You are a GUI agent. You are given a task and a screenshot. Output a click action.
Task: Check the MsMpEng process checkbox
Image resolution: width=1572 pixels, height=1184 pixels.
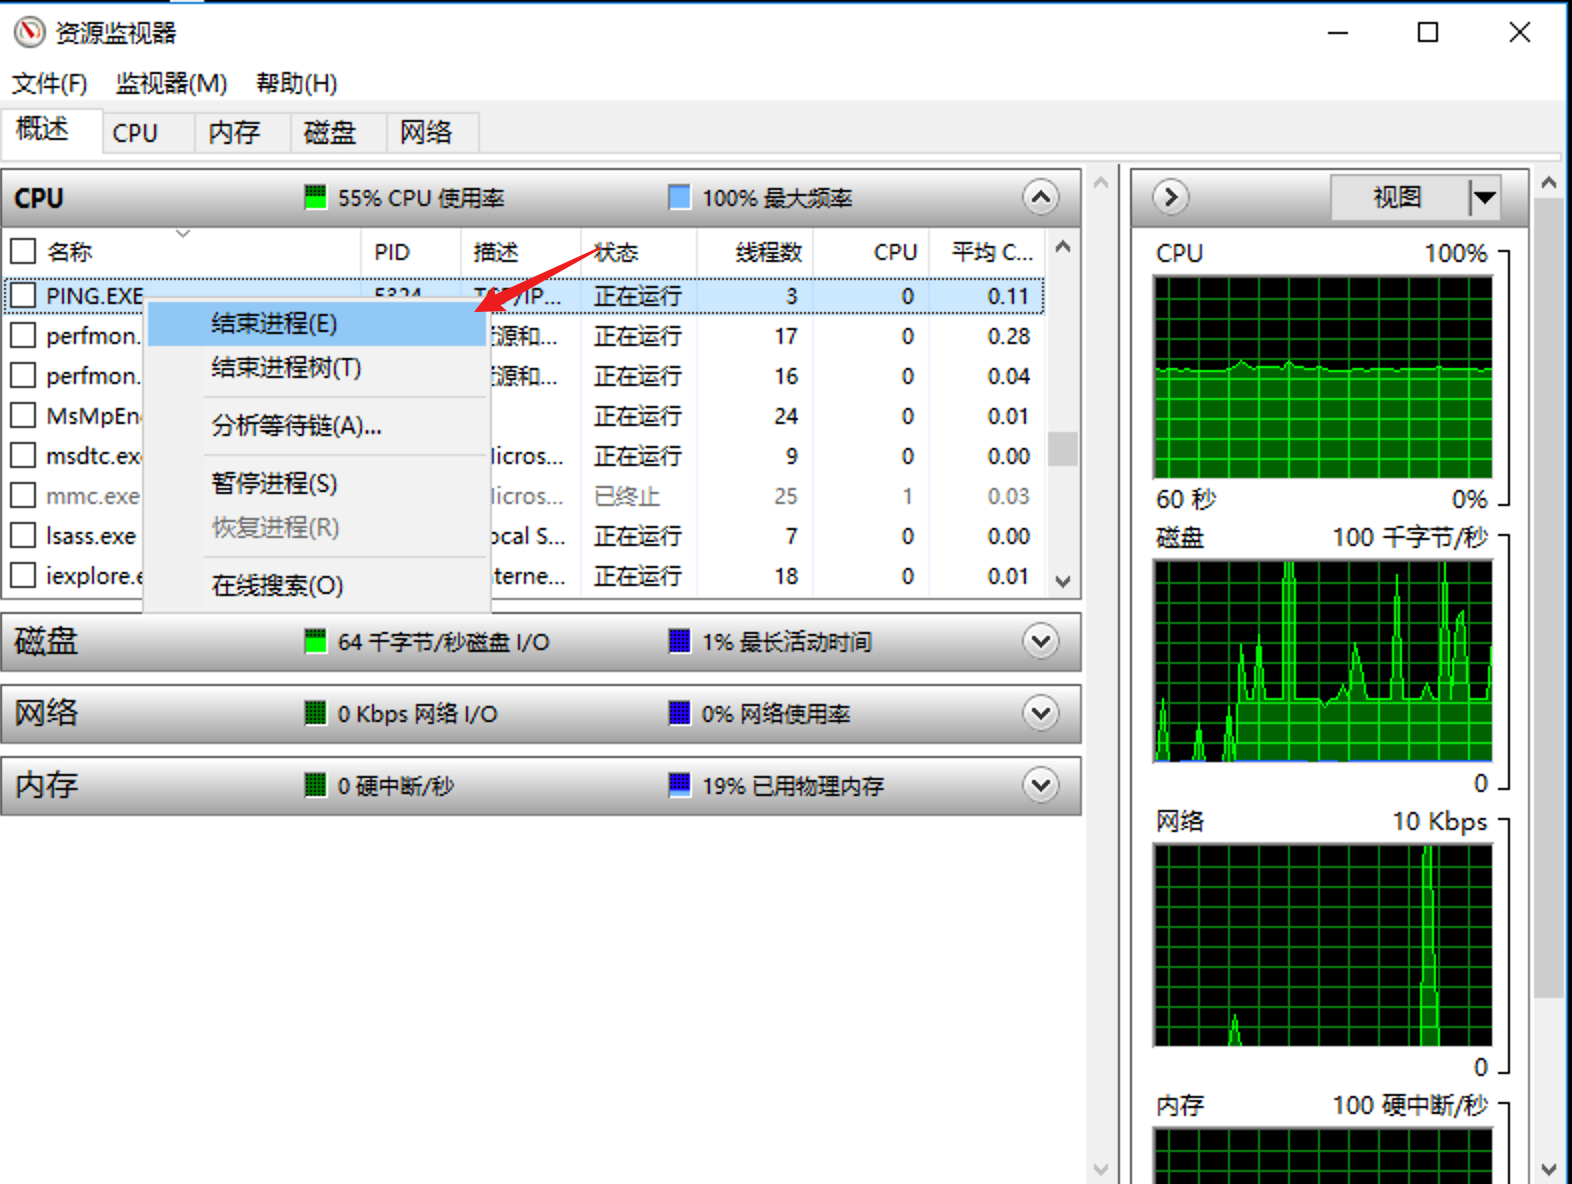[x=23, y=415]
